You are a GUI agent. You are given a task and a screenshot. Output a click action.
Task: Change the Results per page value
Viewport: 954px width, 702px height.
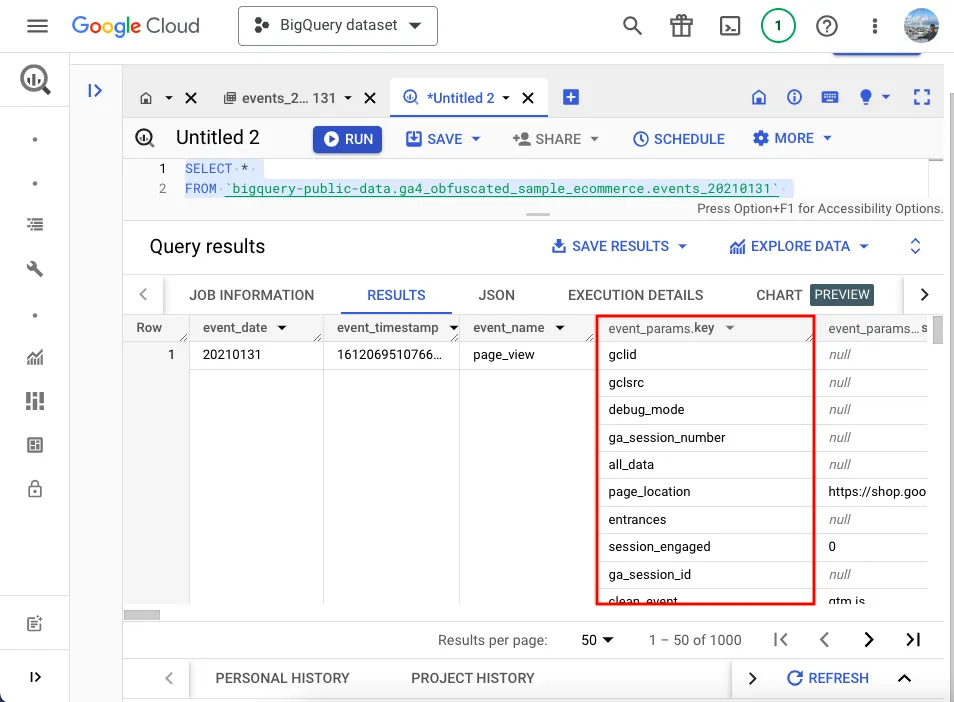click(x=596, y=639)
